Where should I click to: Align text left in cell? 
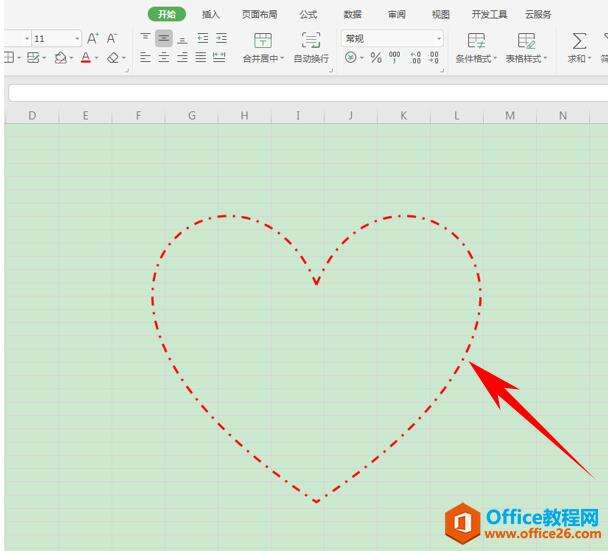145,58
